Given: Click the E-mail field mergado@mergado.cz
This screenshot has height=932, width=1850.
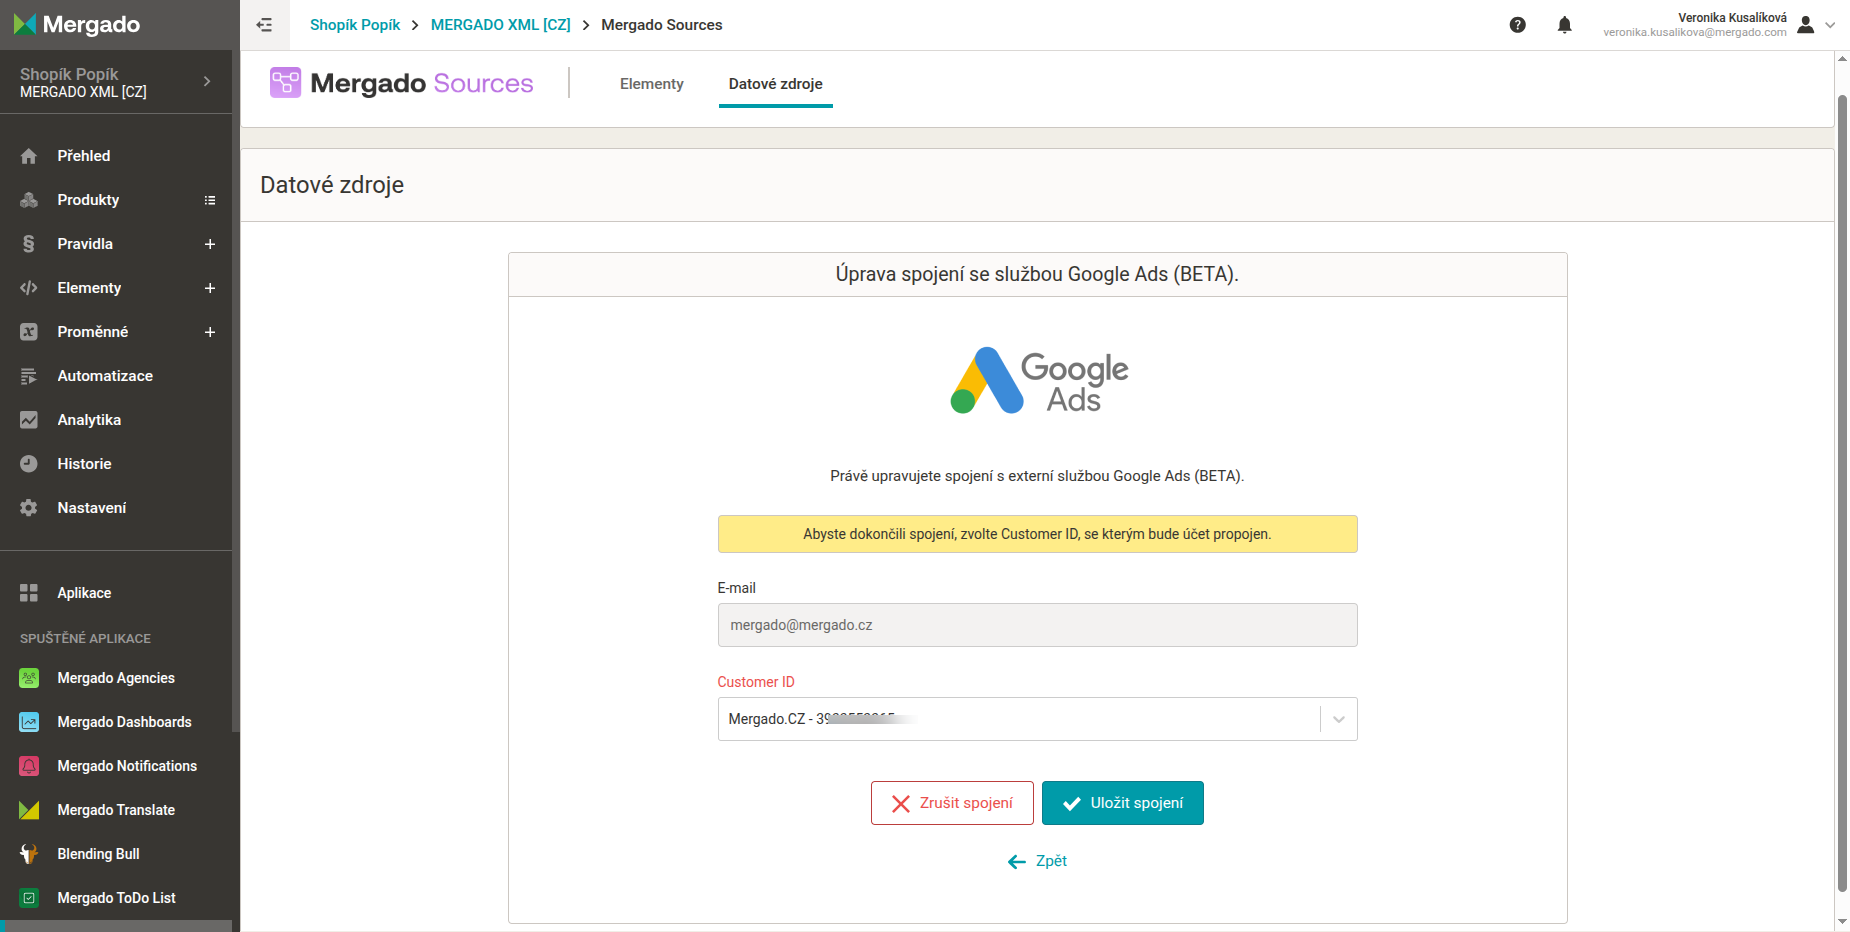Looking at the screenshot, I should coord(1037,625).
